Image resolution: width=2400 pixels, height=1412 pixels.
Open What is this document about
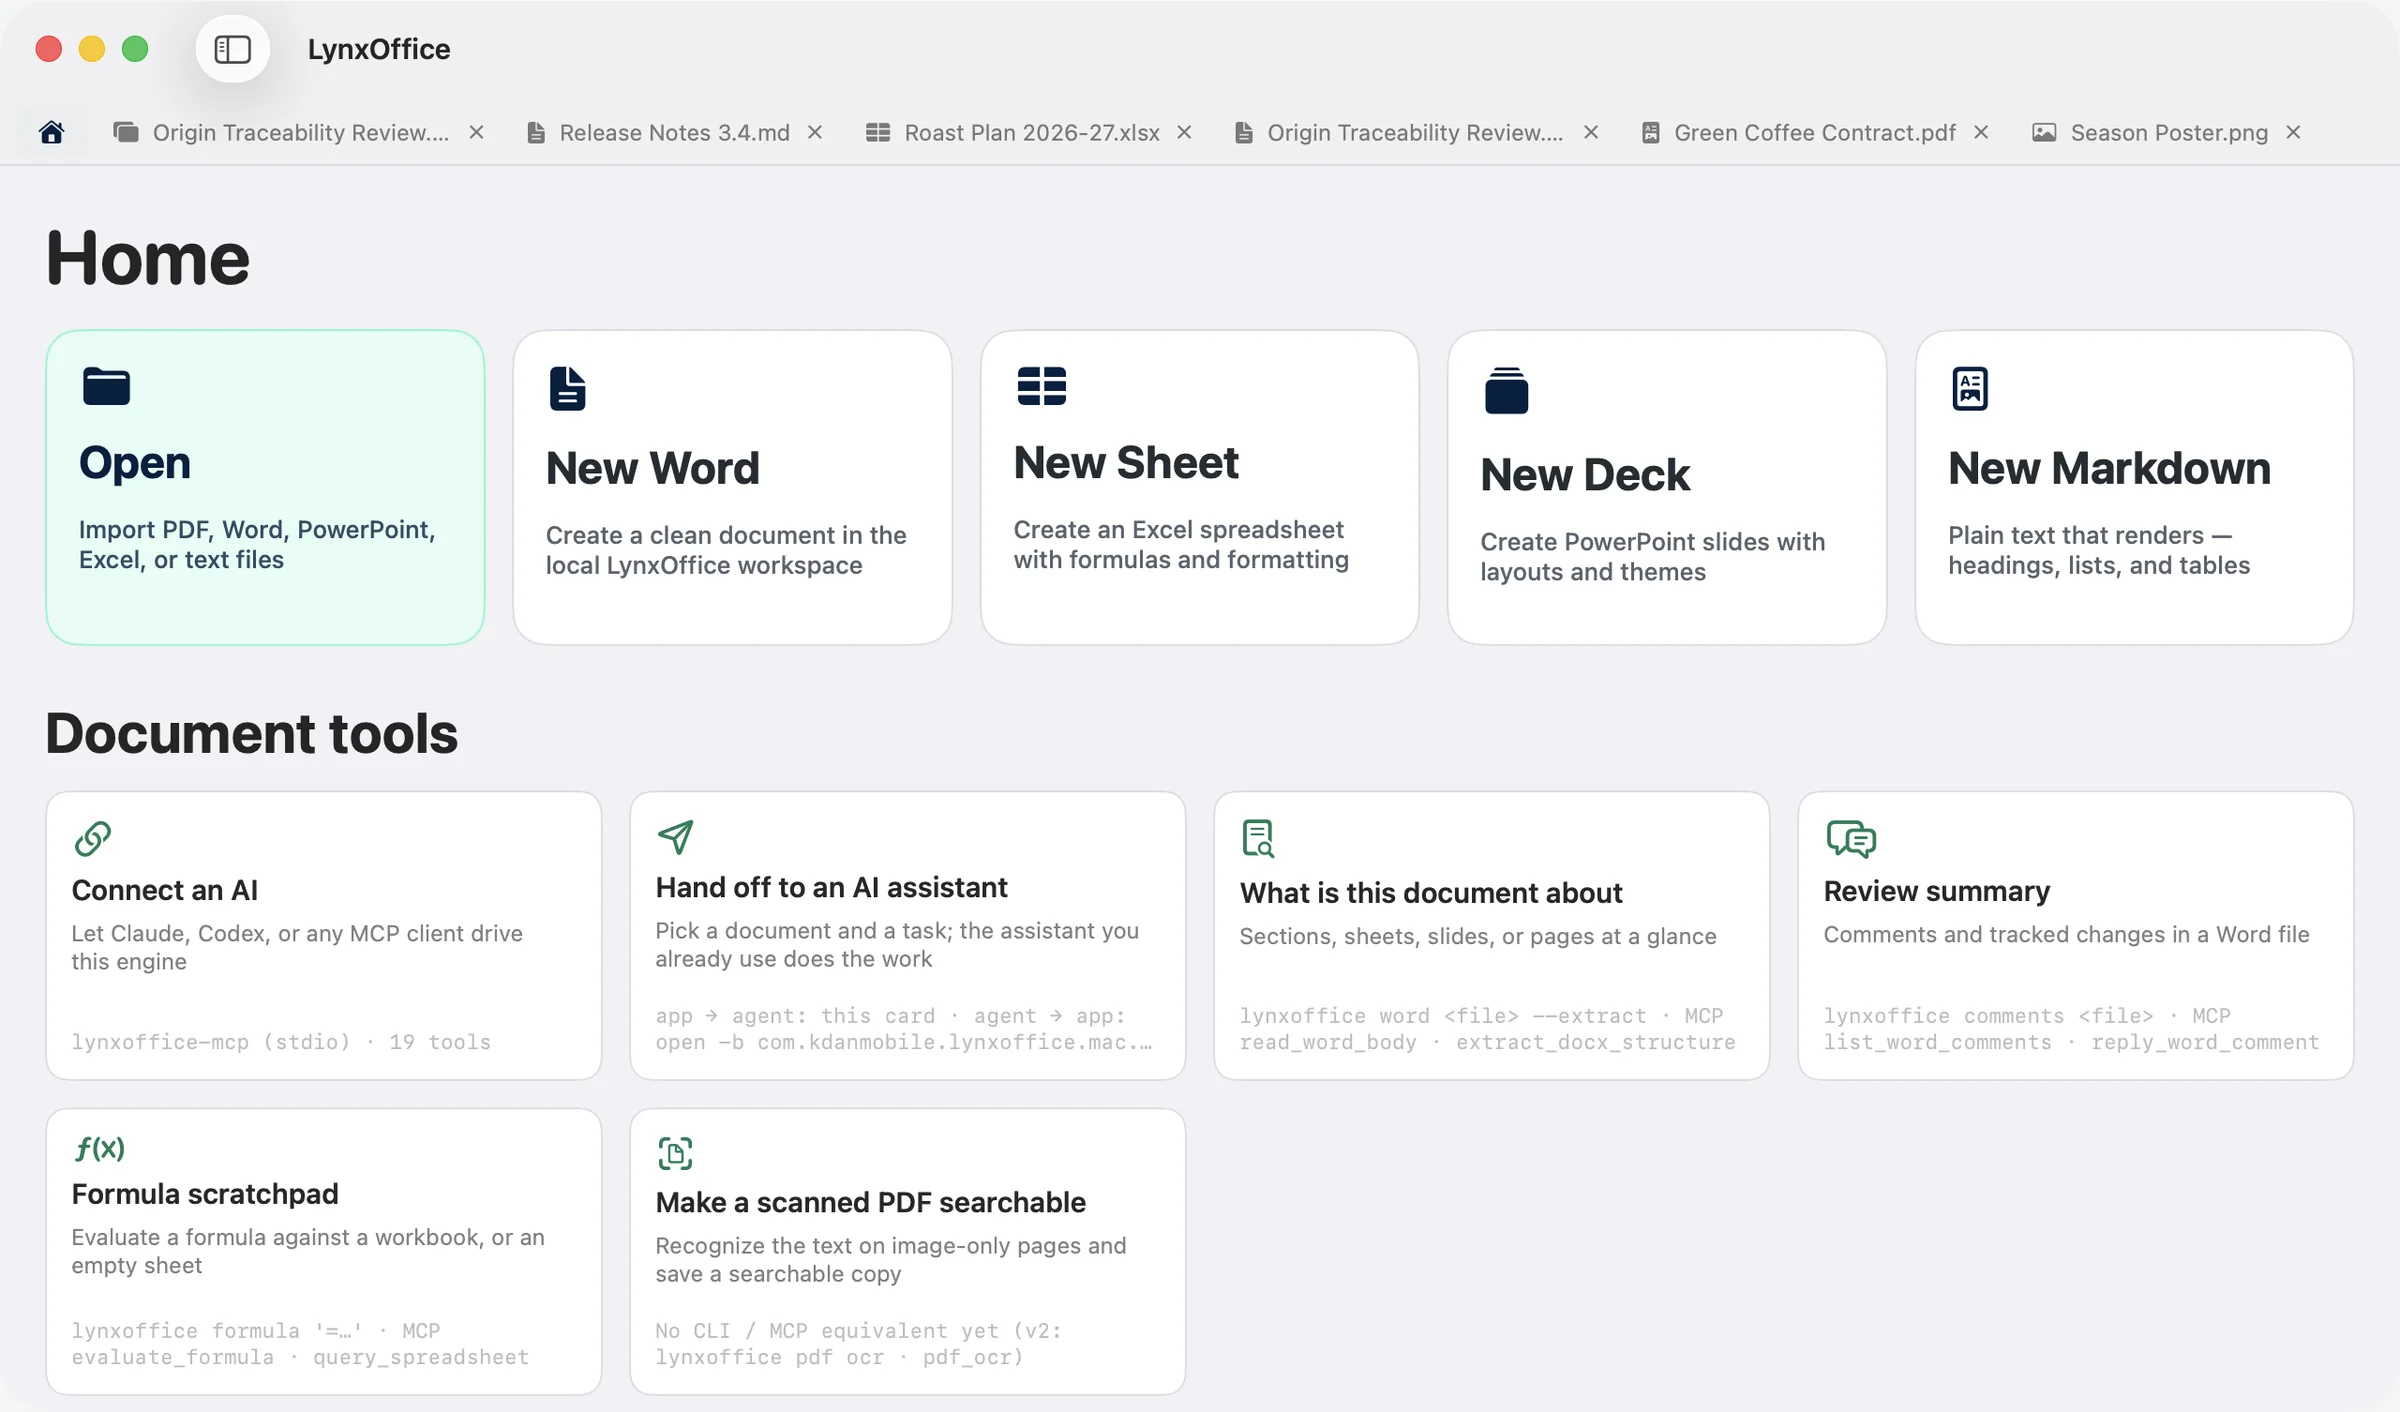point(1491,935)
